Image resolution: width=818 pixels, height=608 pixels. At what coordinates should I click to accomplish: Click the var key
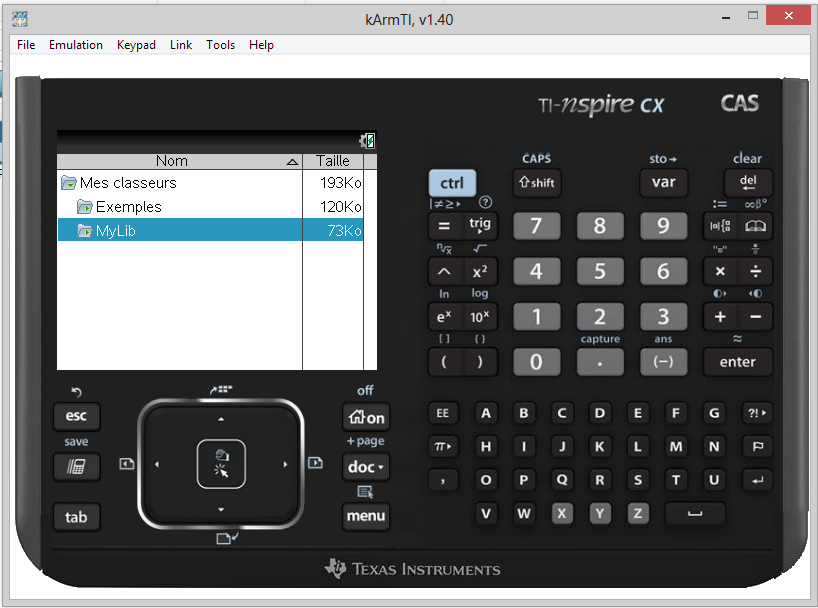click(663, 182)
